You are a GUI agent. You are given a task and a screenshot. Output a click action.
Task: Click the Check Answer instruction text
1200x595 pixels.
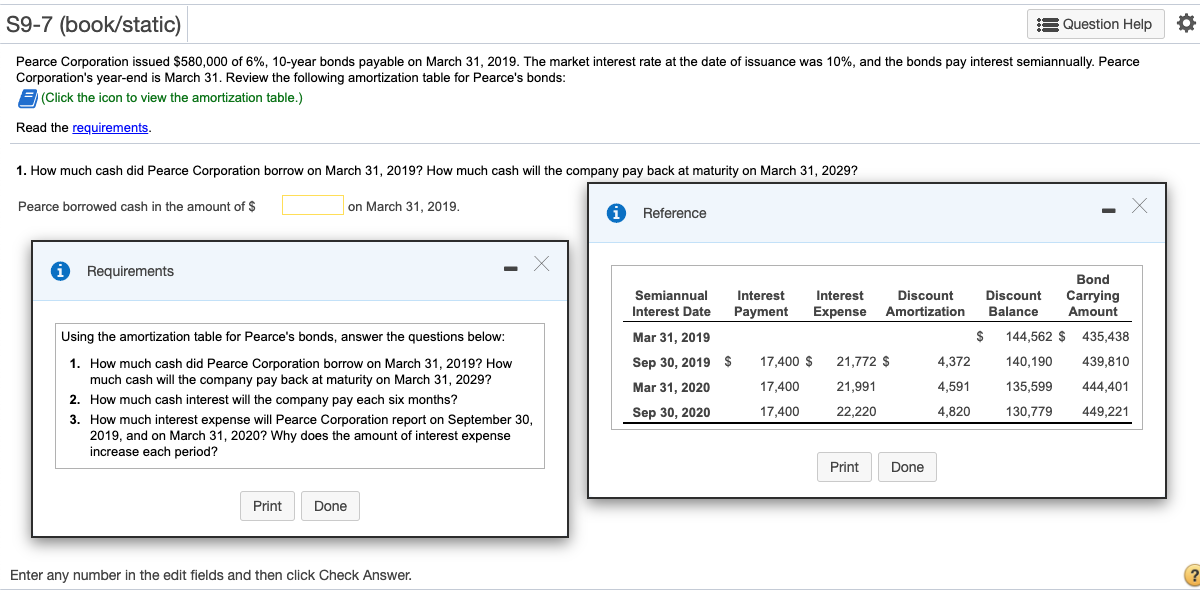tap(210, 575)
